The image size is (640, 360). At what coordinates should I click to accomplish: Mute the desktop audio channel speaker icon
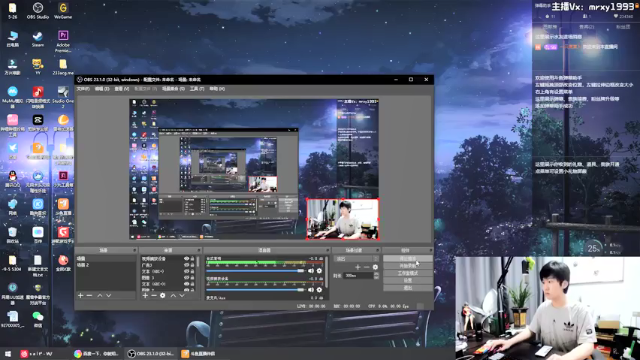coord(311,271)
